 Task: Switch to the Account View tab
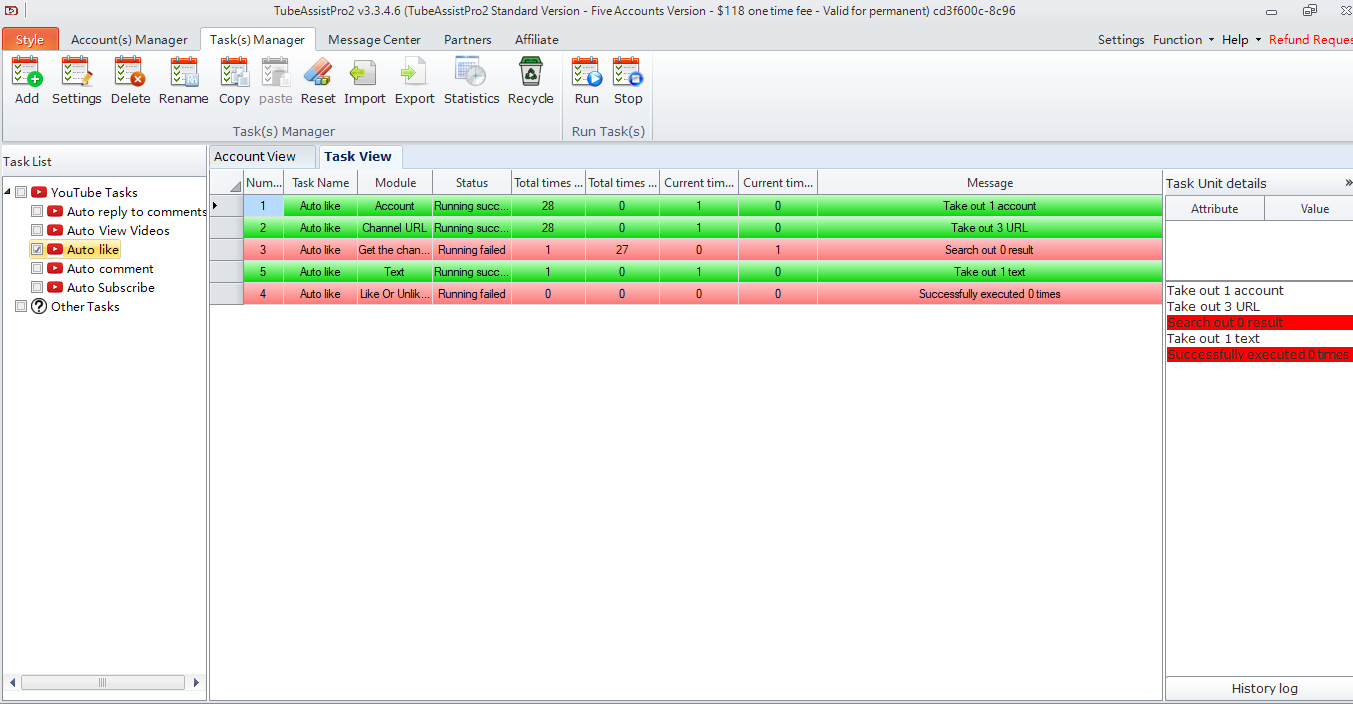[x=255, y=157]
